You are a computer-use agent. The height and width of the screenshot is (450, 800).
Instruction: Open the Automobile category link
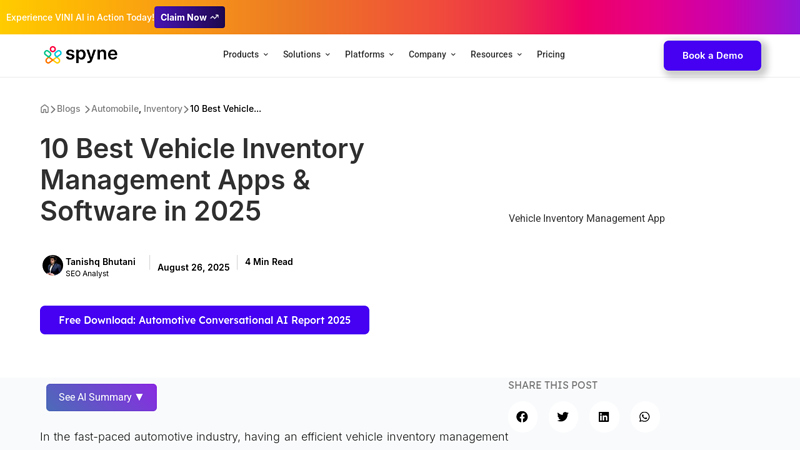click(115, 109)
